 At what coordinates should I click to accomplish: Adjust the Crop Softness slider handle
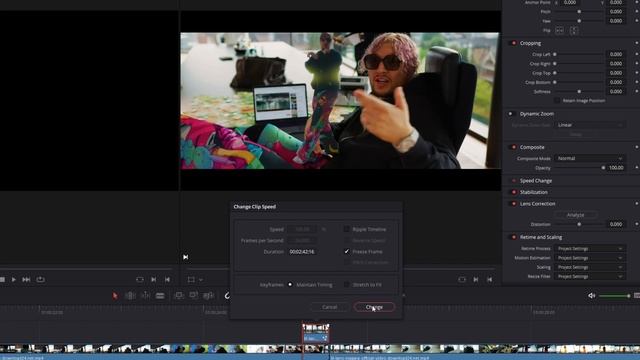(579, 91)
